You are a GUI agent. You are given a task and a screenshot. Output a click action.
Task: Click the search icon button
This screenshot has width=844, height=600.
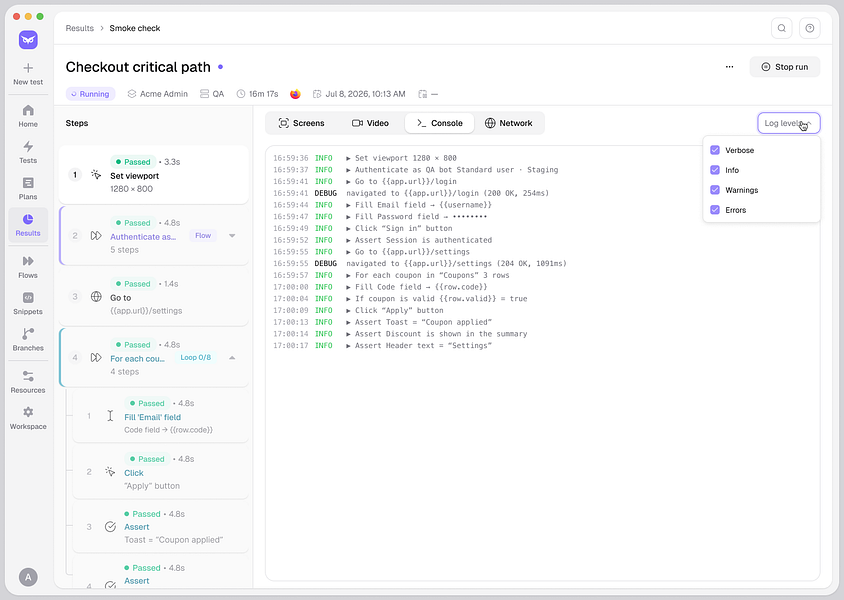[782, 29]
